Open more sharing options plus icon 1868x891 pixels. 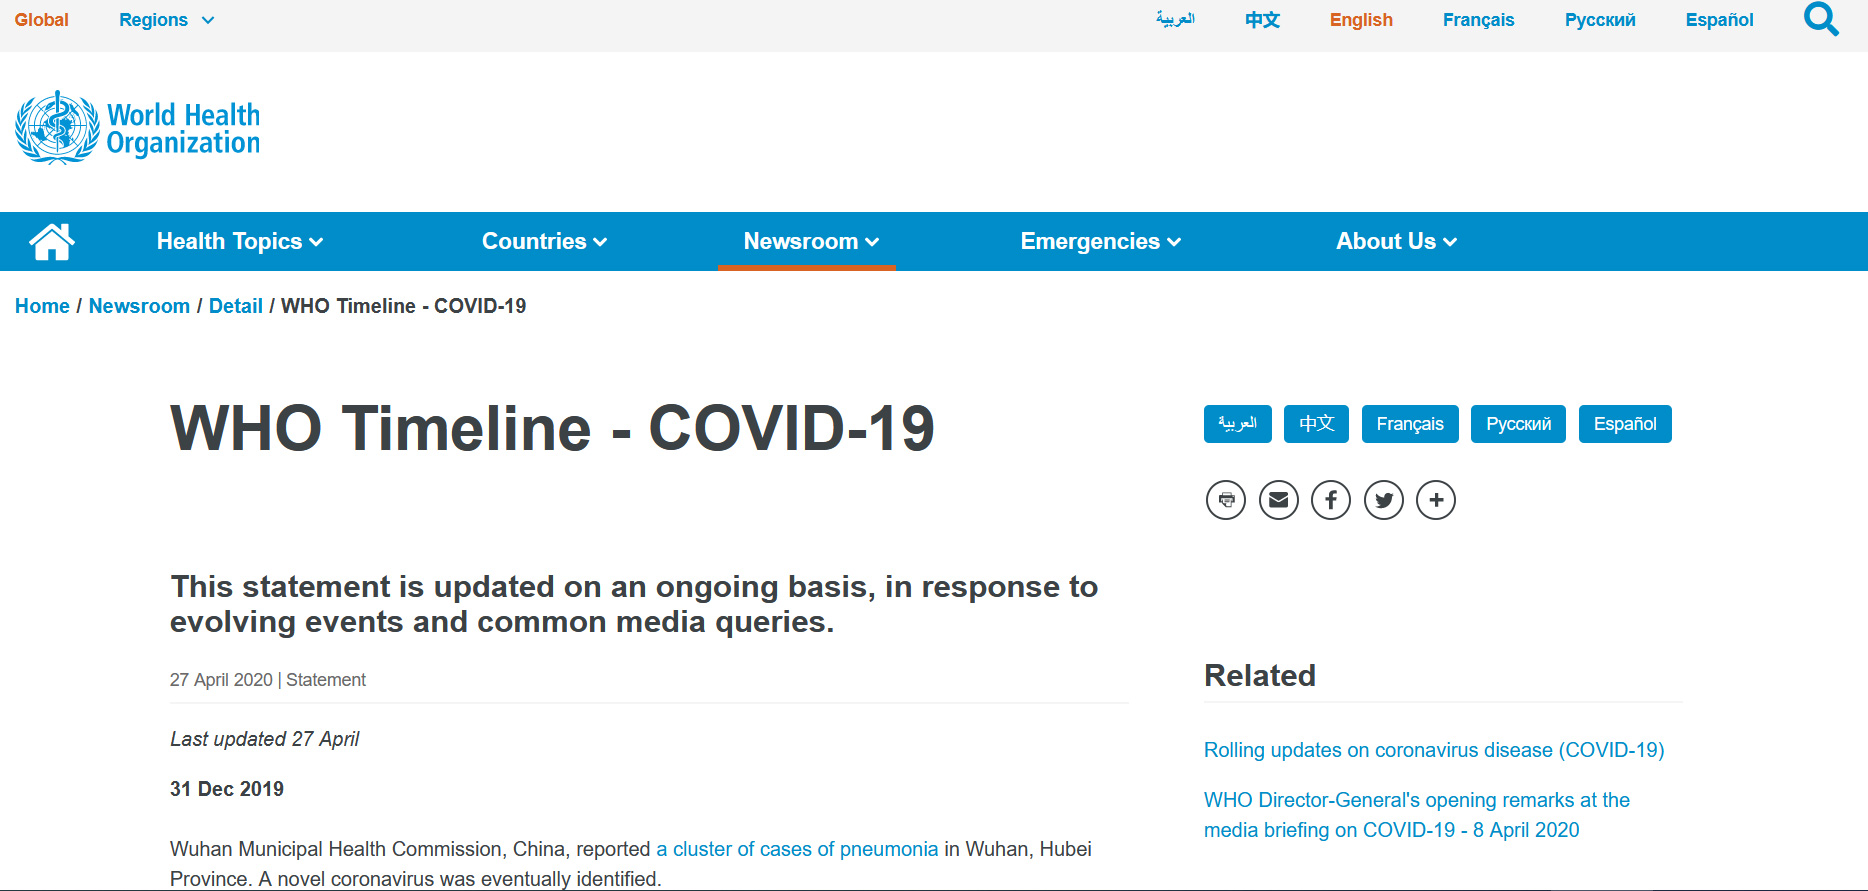click(1436, 500)
